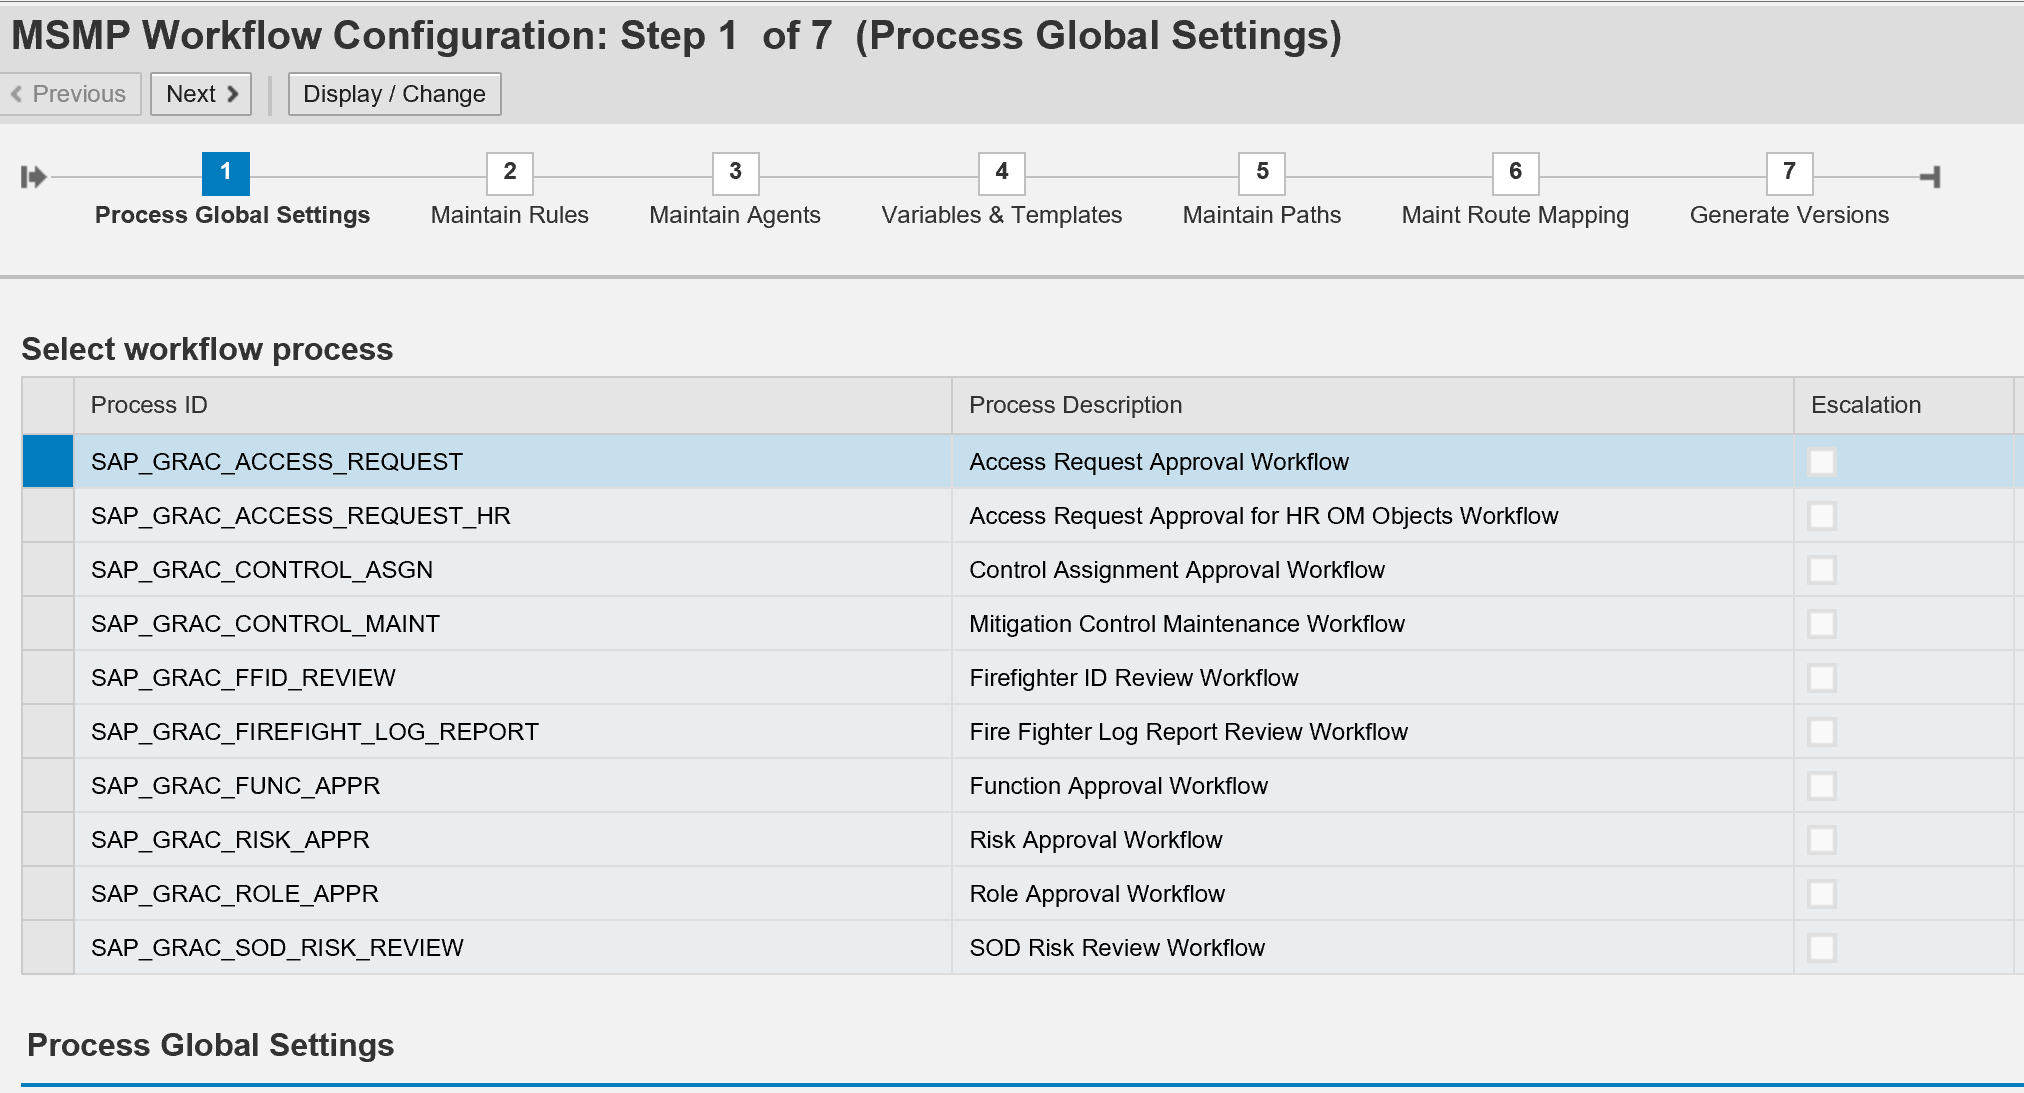
Task: Check the Escalation box for SAP_GRAC_RISK_APPR
Action: coord(1822,839)
